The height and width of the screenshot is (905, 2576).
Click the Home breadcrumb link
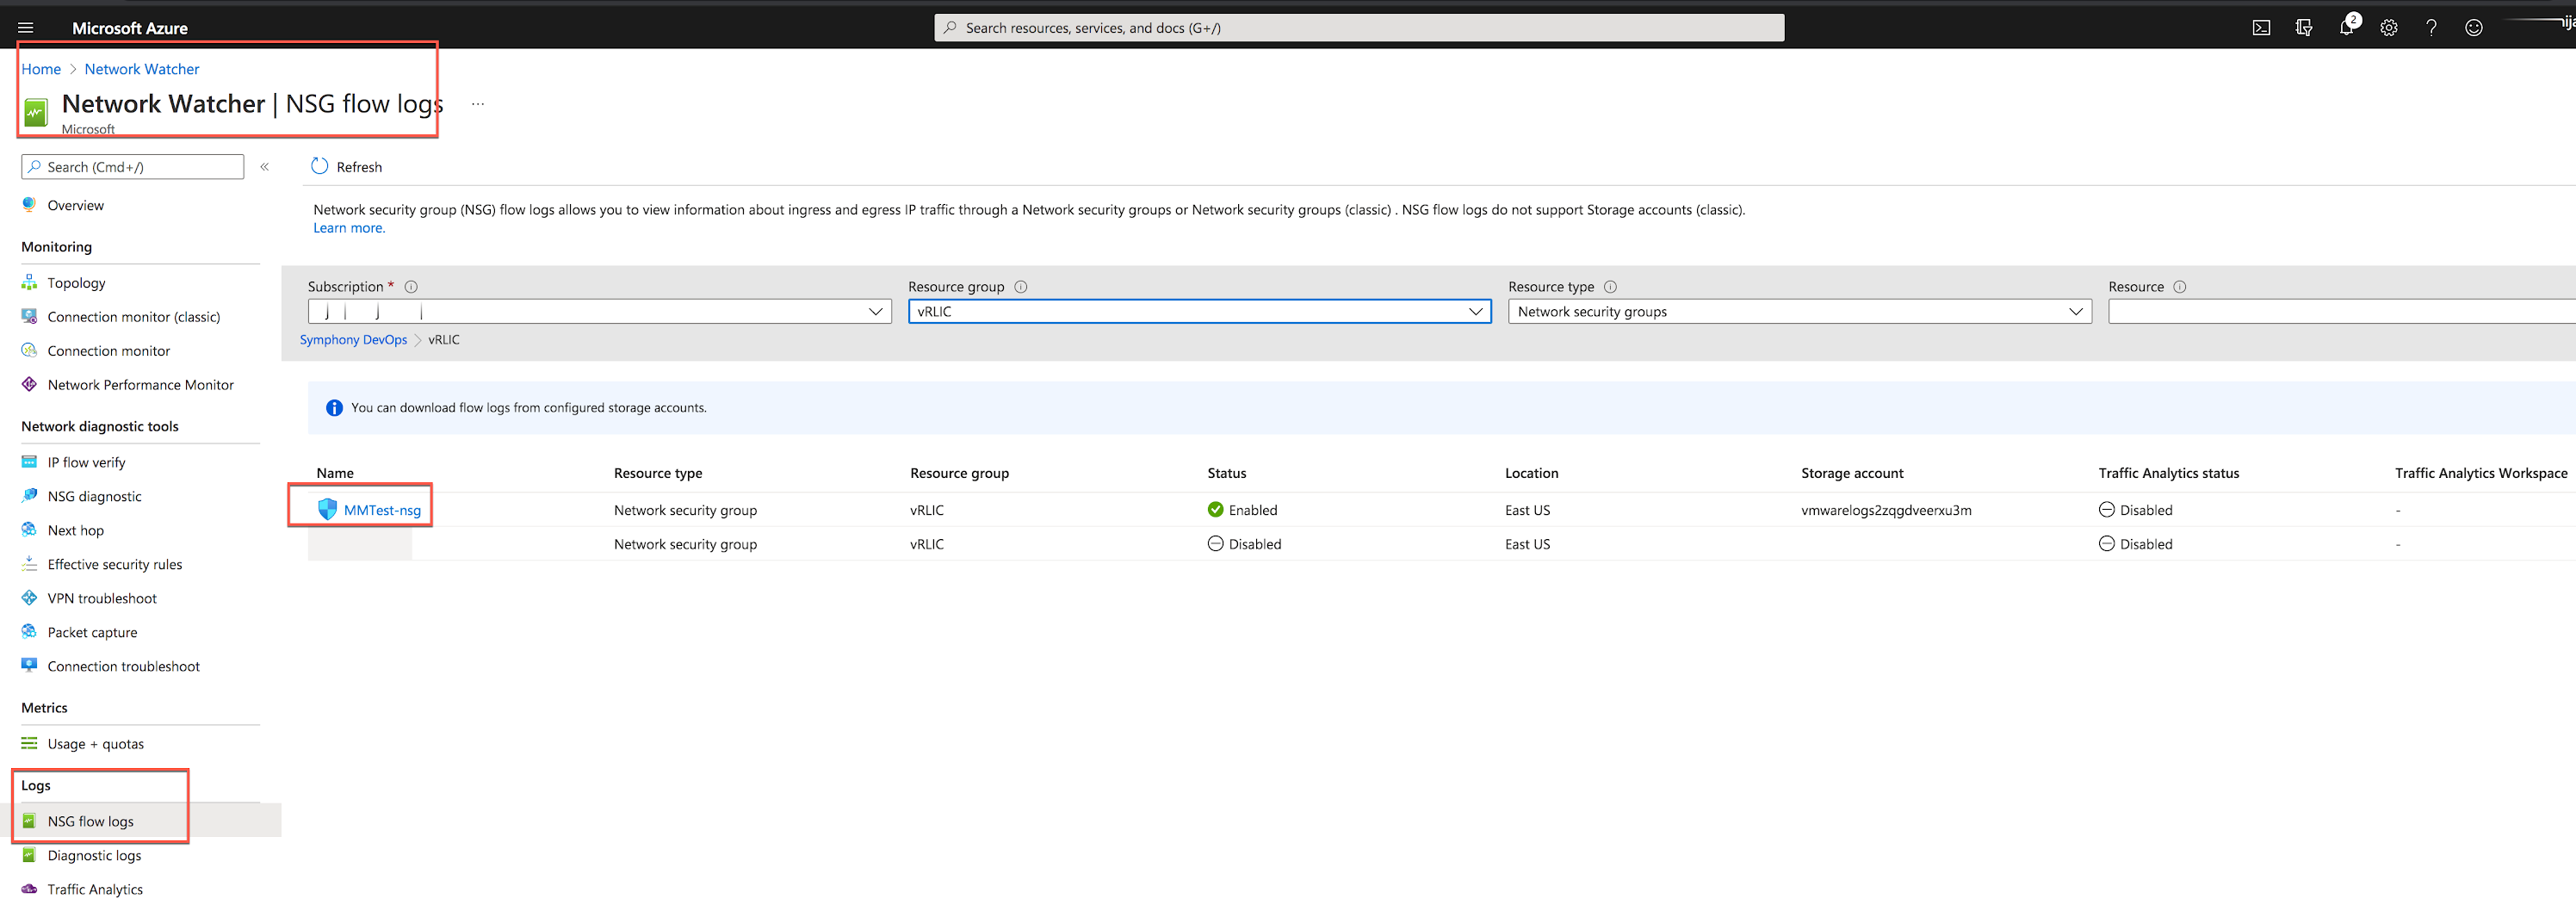click(41, 69)
